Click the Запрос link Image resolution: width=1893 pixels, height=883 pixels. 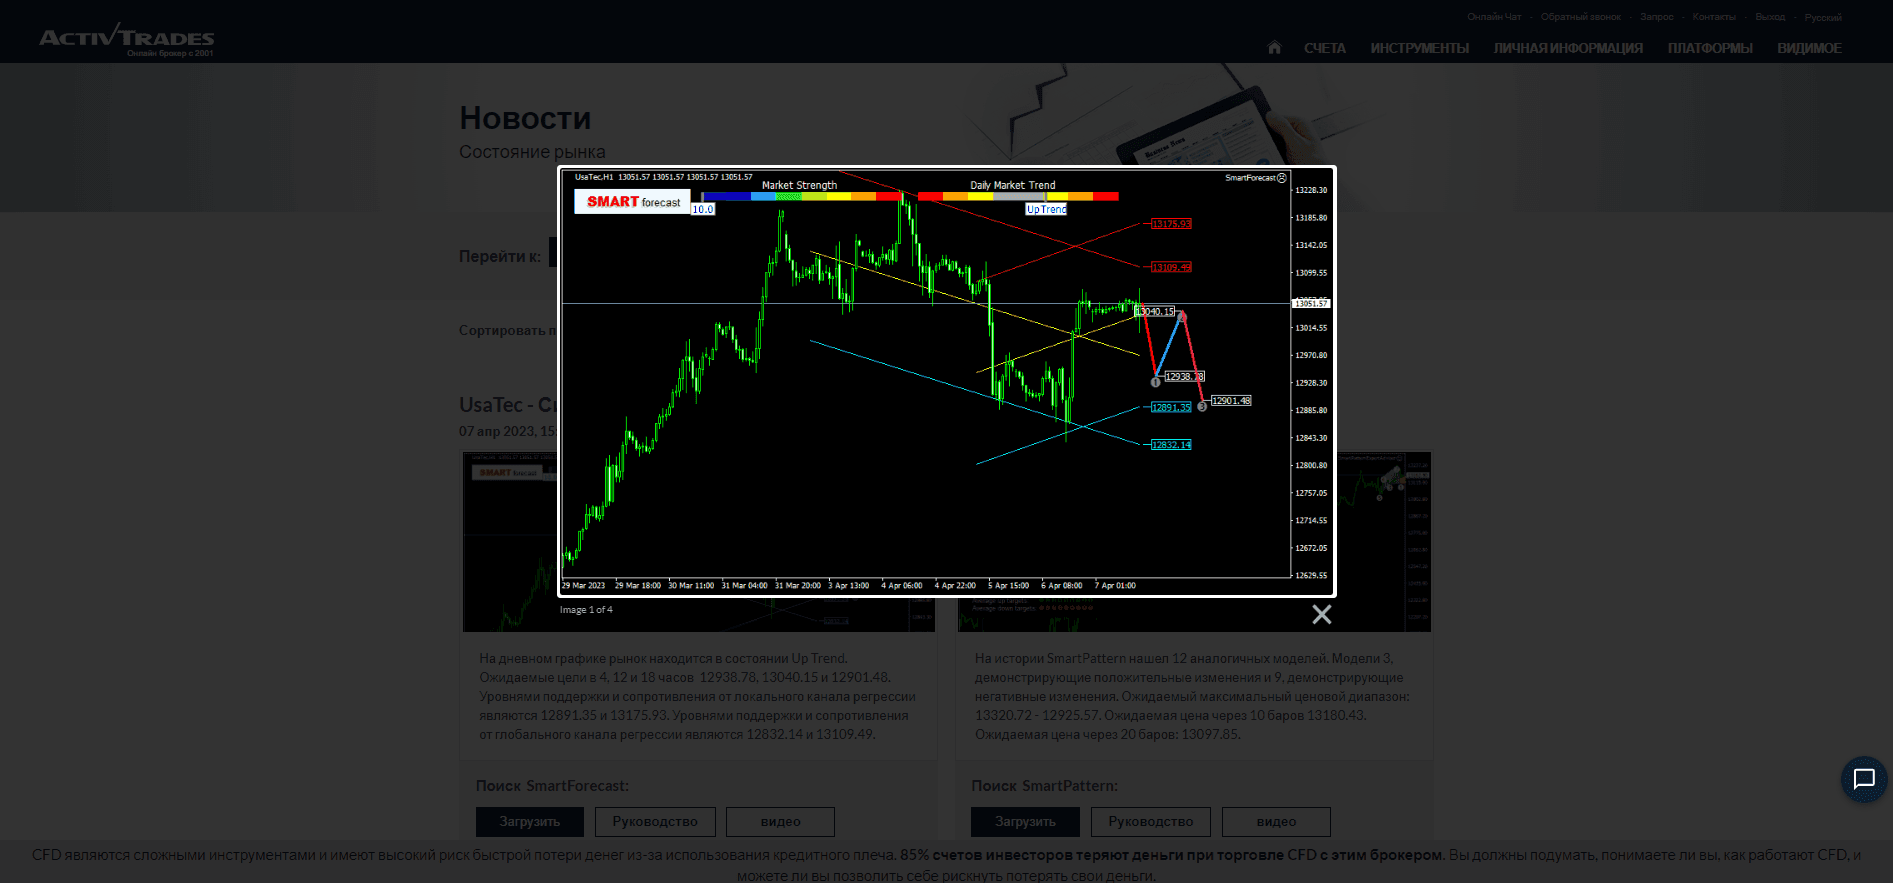[x=1657, y=17]
